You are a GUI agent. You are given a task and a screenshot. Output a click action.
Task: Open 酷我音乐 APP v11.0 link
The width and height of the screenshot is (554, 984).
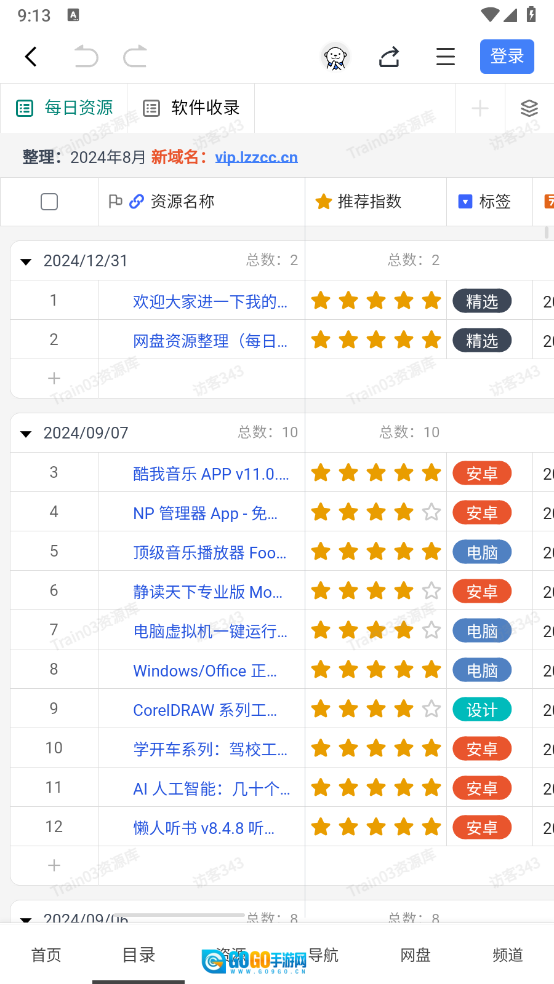click(211, 474)
